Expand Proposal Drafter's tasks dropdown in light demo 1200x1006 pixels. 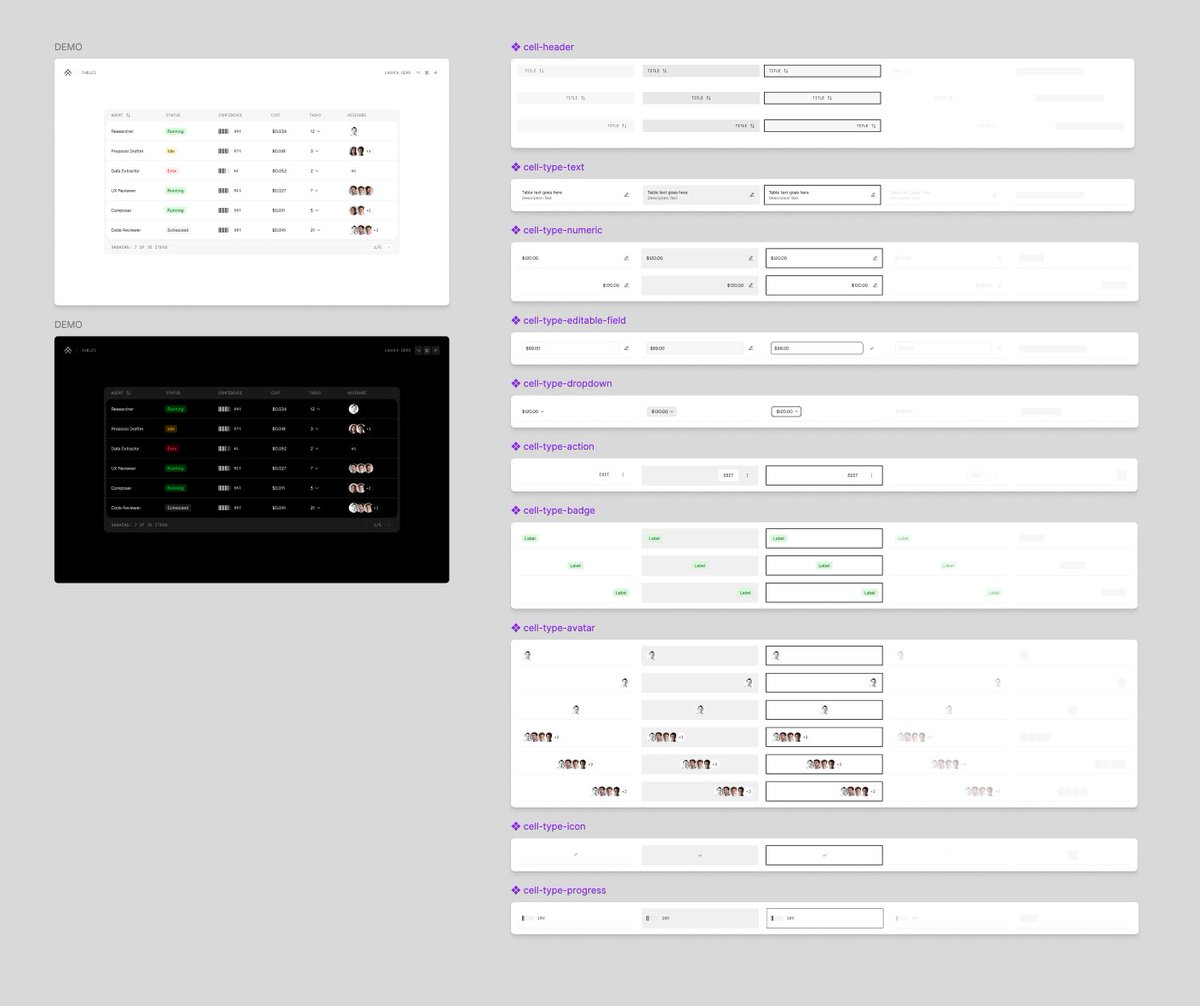point(314,151)
